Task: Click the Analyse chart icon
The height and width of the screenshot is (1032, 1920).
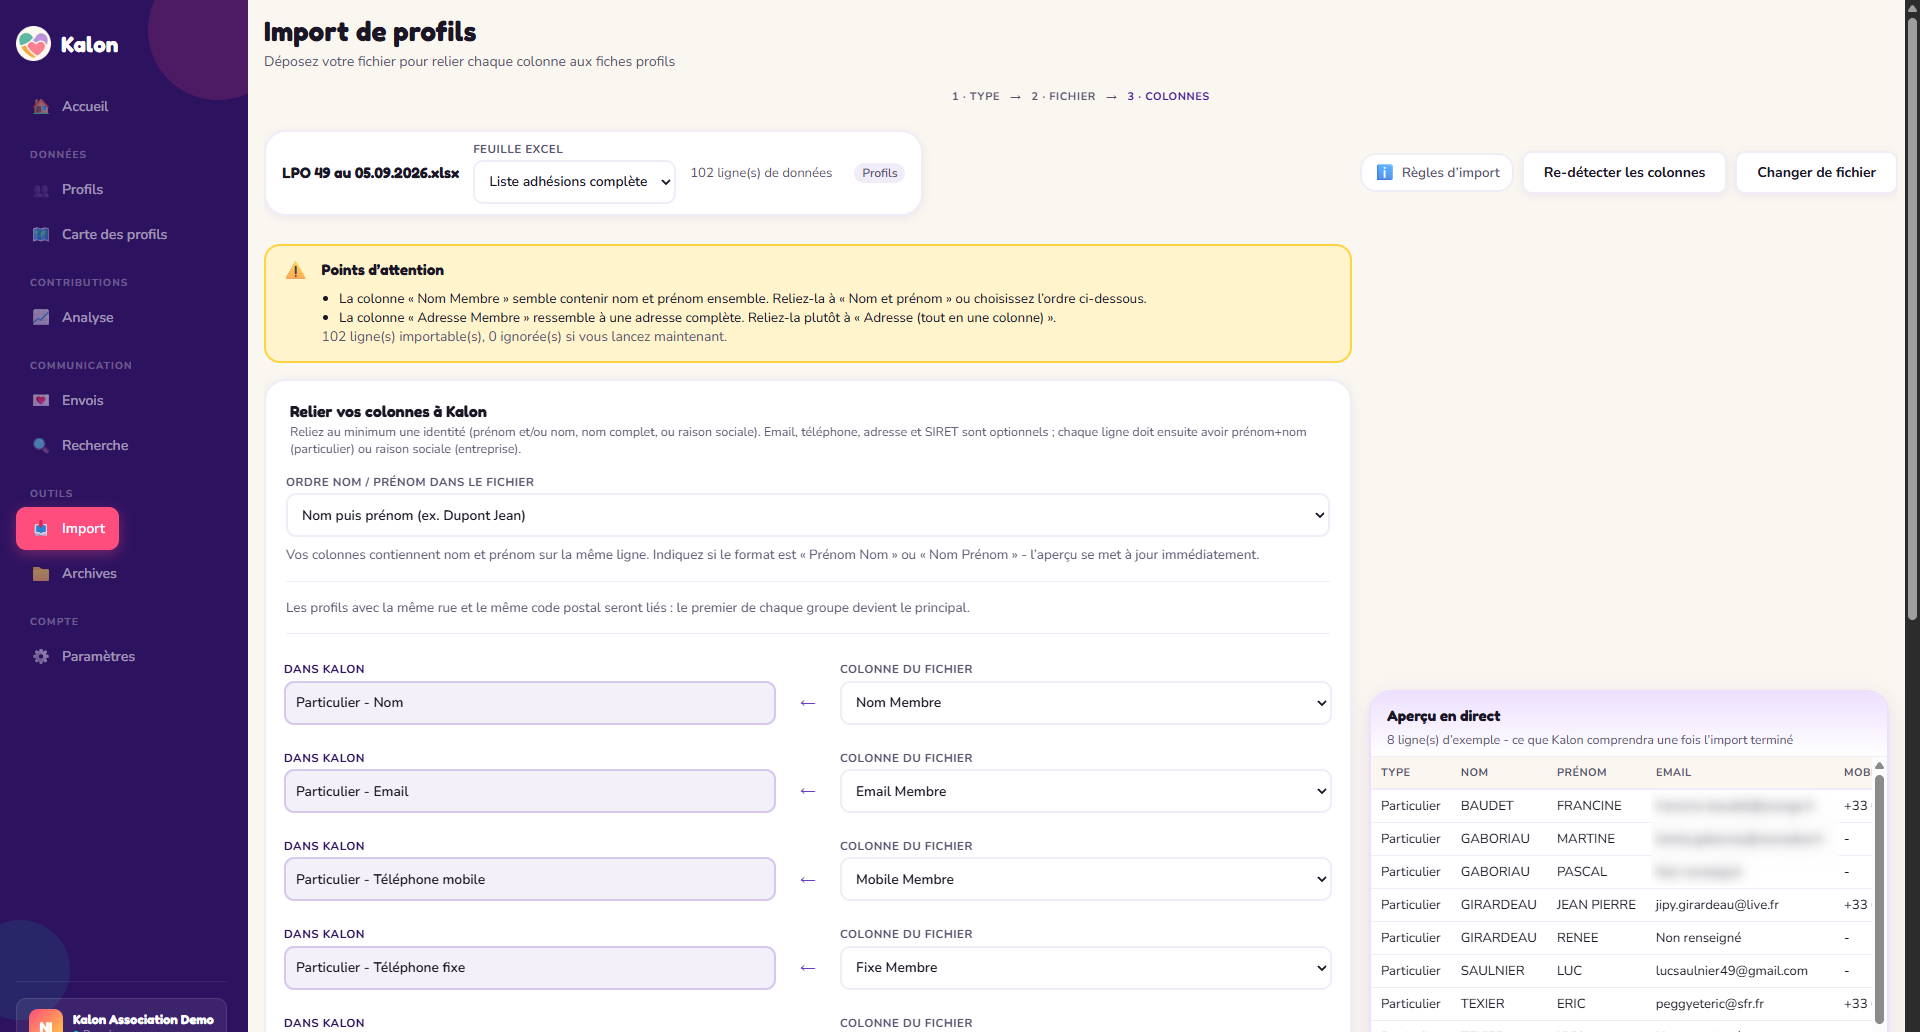Action: pos(41,318)
